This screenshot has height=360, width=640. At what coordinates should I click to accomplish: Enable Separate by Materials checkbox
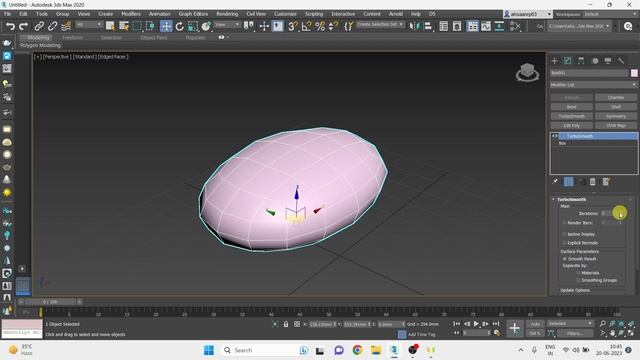click(578, 273)
